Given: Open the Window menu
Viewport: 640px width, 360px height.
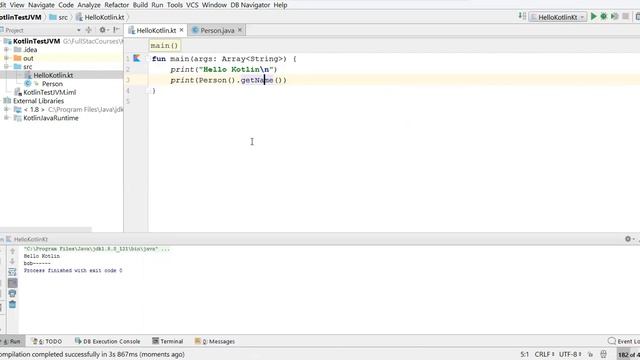Looking at the screenshot, I should coord(214,5).
